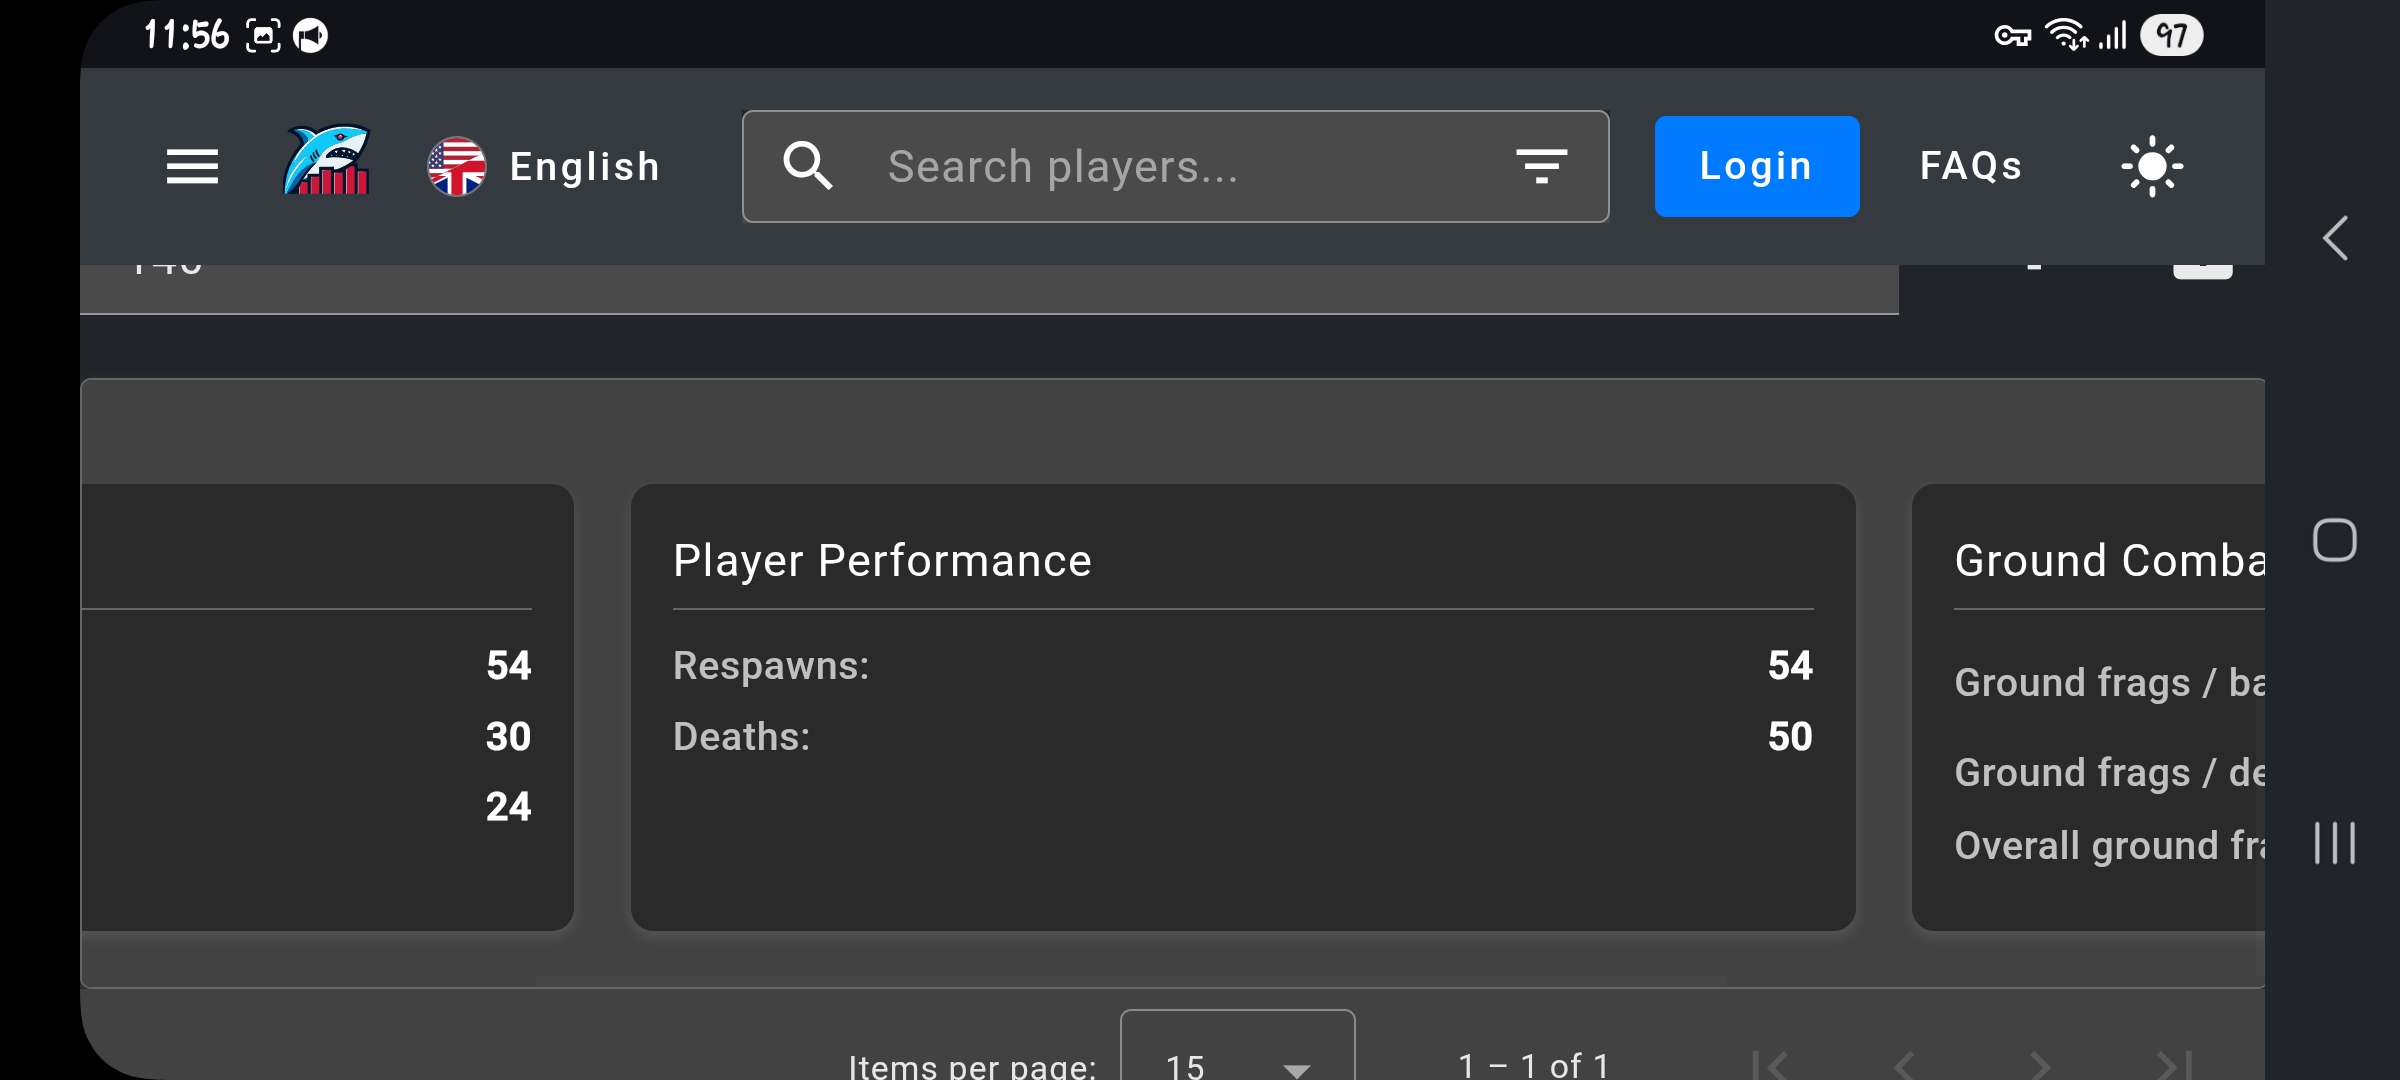Open Android recent apps button

2335,843
